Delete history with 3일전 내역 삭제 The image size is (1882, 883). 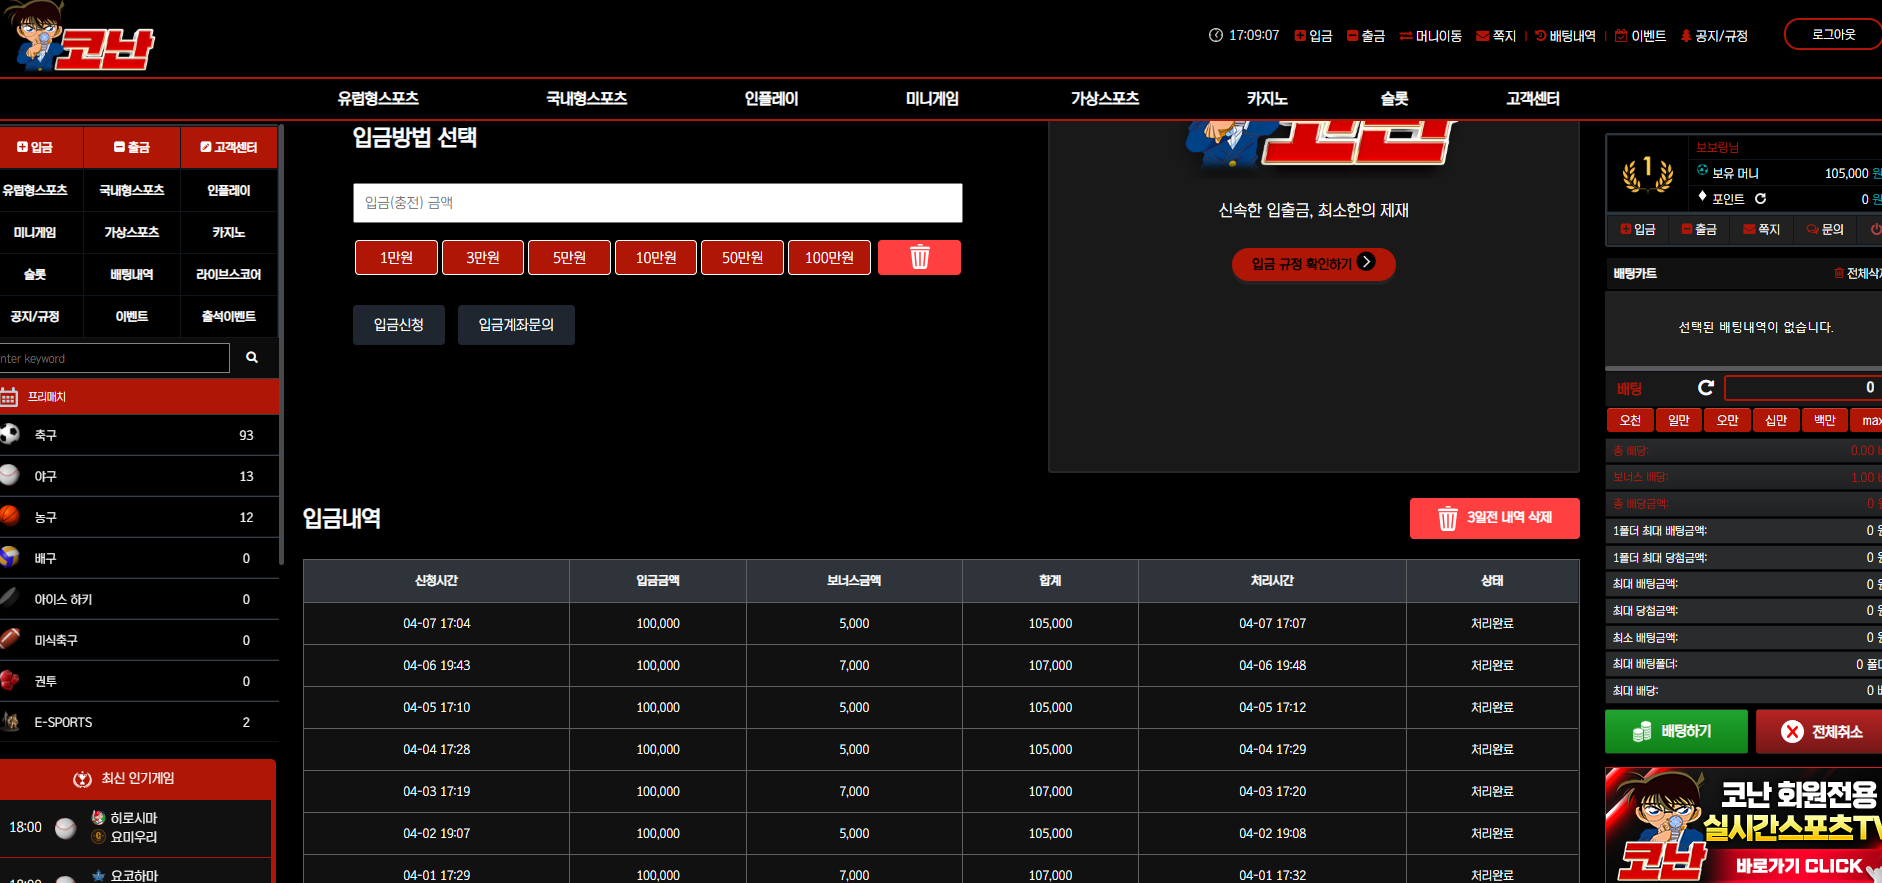(1495, 518)
